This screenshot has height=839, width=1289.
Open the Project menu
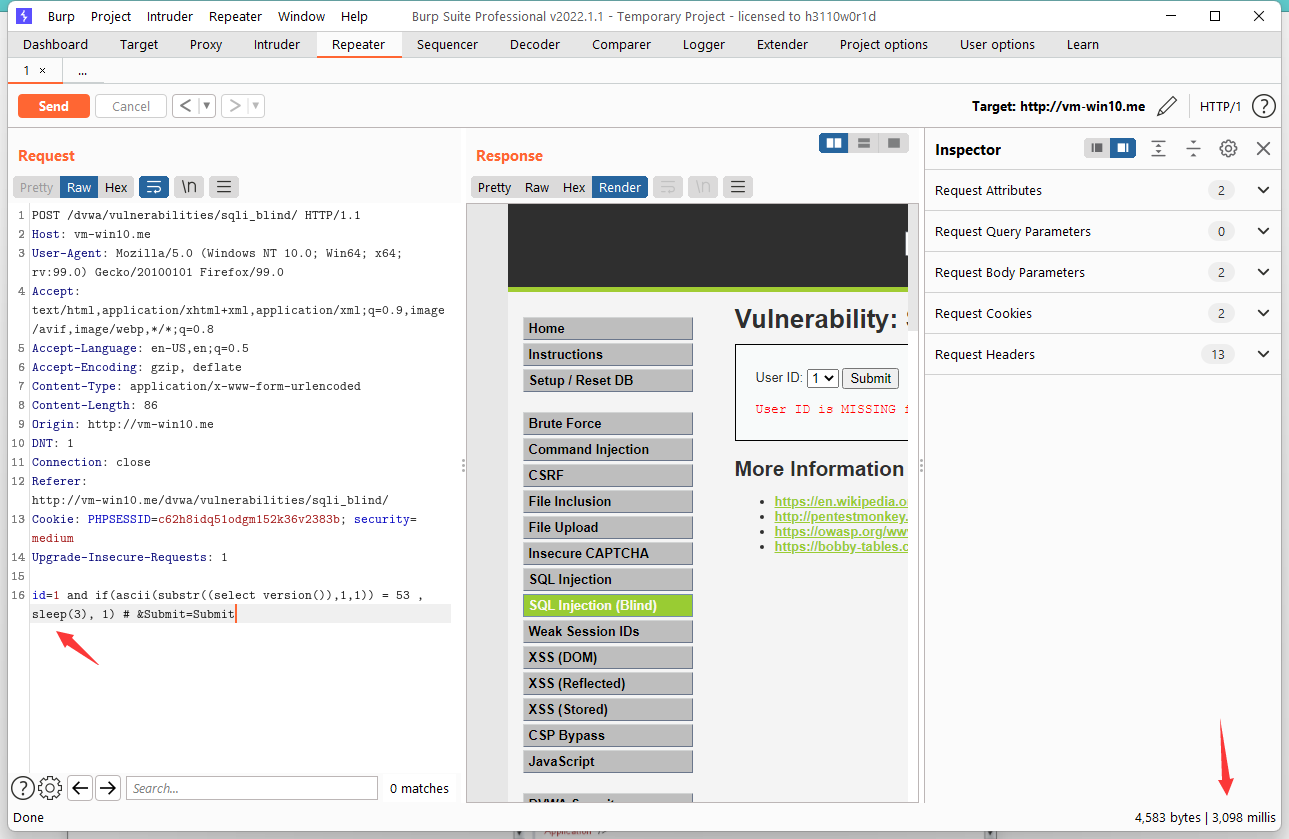coord(111,16)
